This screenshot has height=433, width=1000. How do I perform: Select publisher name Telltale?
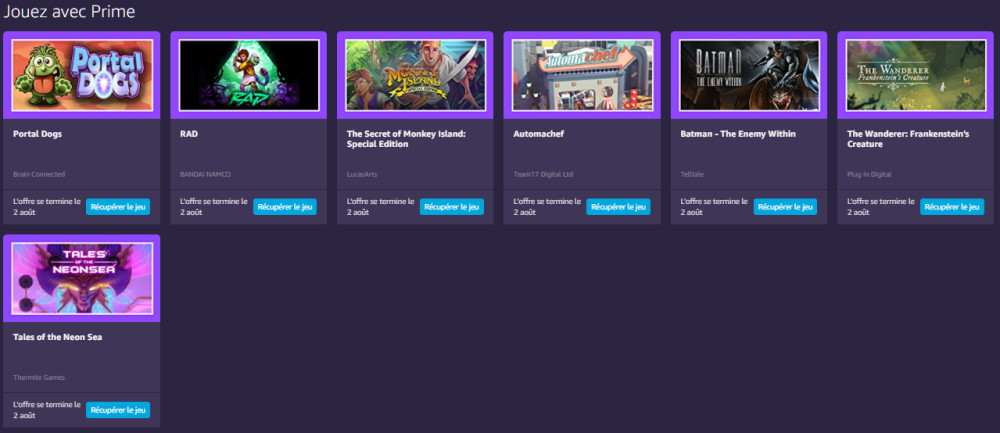(692, 174)
